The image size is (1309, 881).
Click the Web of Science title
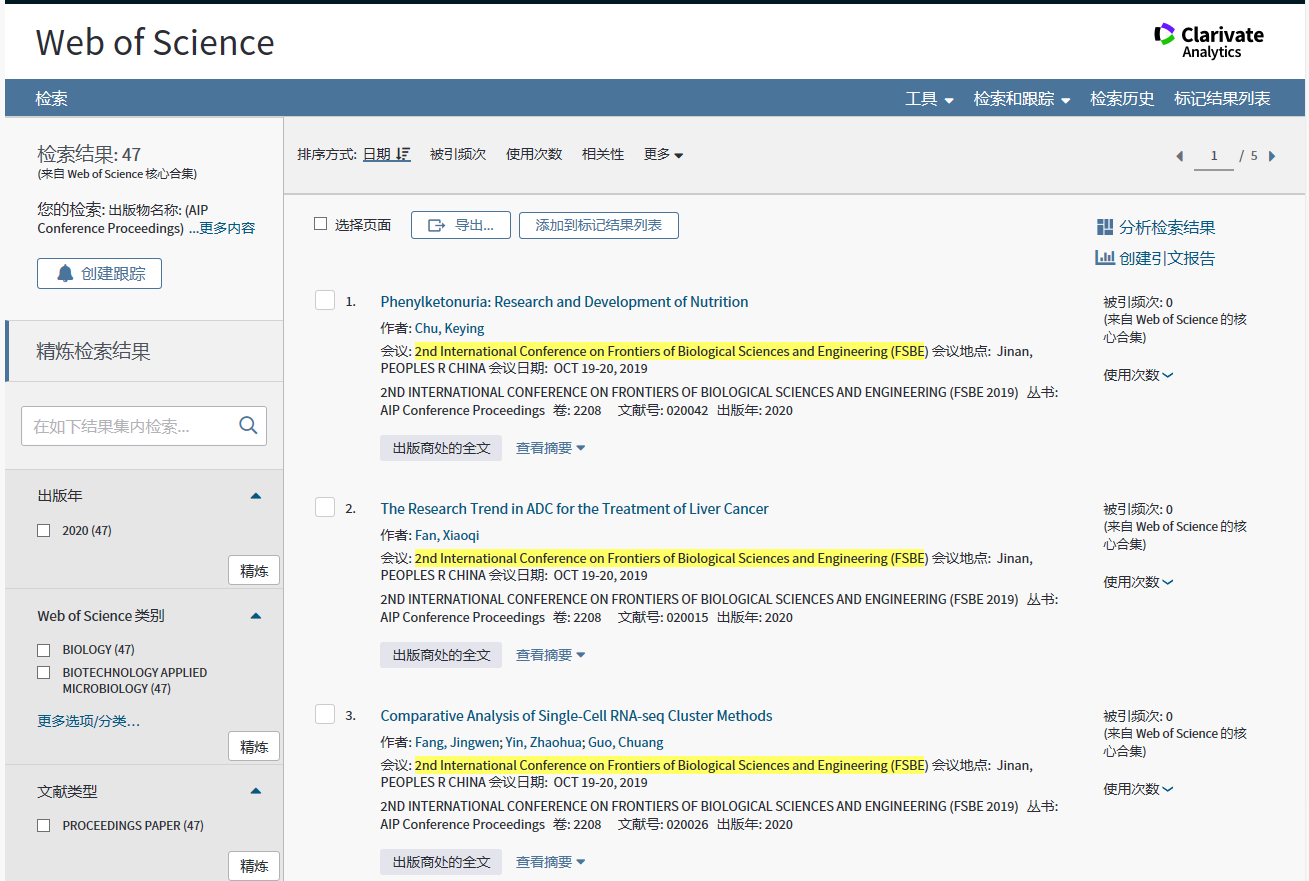(x=155, y=42)
